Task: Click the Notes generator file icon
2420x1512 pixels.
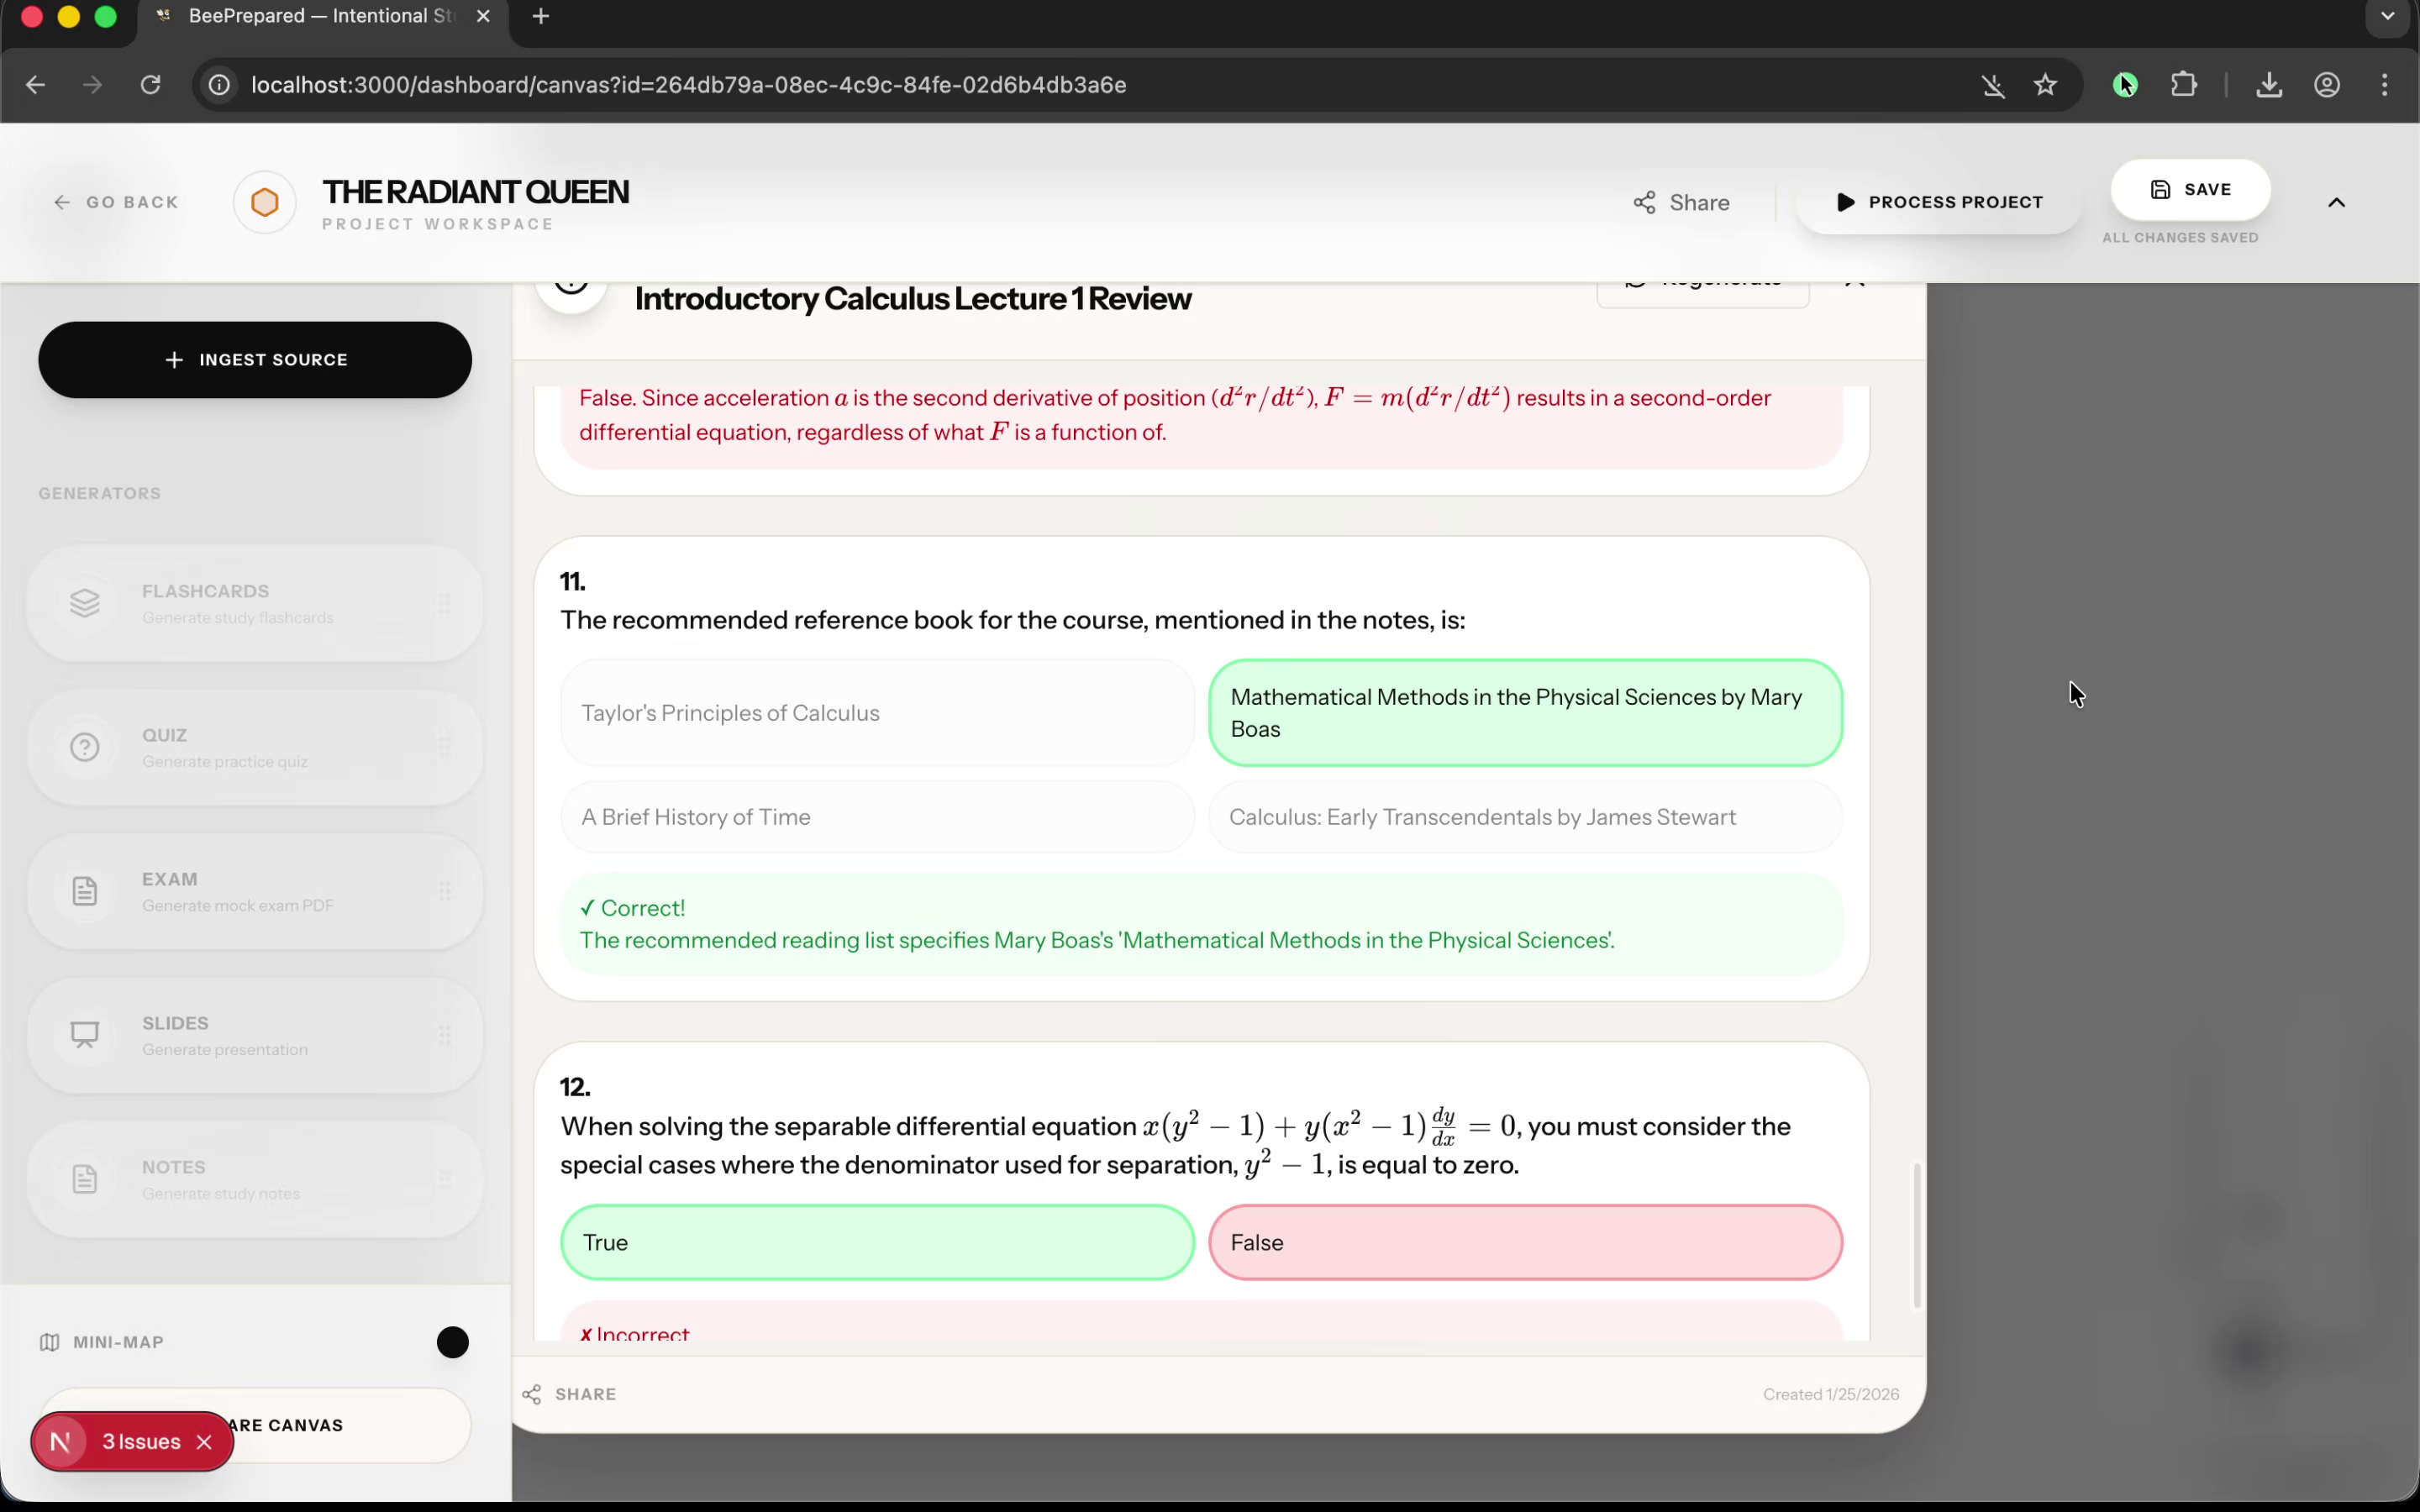Action: pyautogui.click(x=85, y=1179)
